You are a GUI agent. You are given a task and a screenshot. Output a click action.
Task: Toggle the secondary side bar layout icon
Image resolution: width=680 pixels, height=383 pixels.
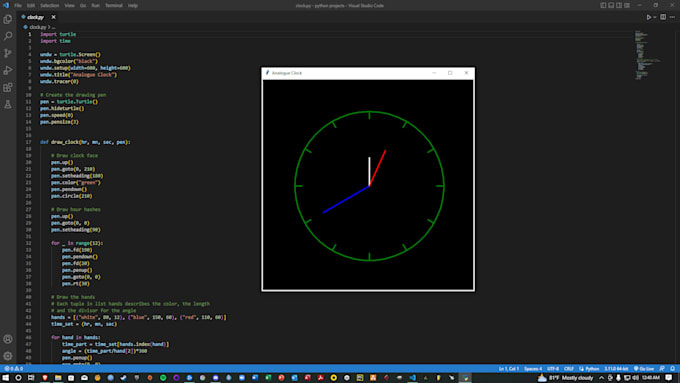point(619,6)
